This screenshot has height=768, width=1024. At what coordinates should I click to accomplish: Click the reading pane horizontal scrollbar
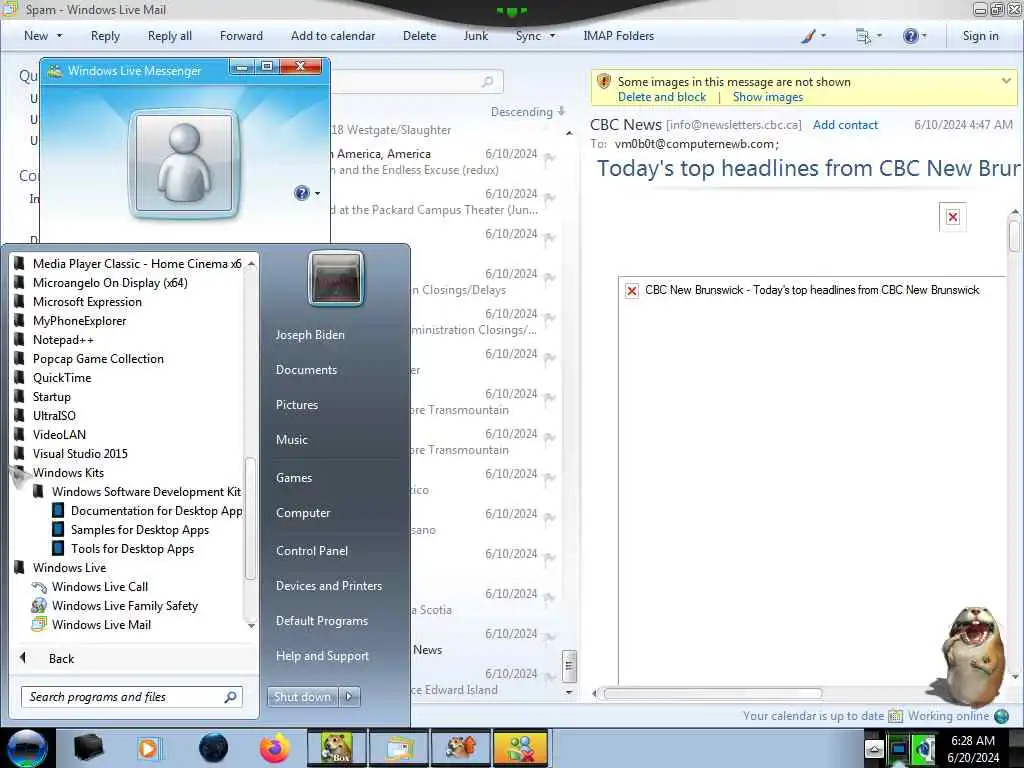click(712, 694)
